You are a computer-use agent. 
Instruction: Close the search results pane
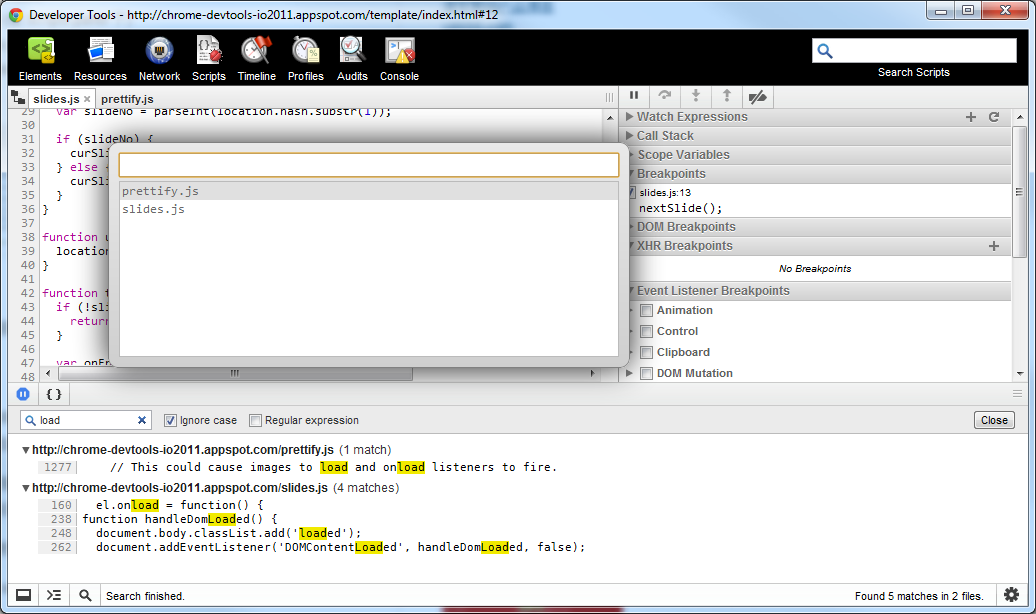point(994,420)
